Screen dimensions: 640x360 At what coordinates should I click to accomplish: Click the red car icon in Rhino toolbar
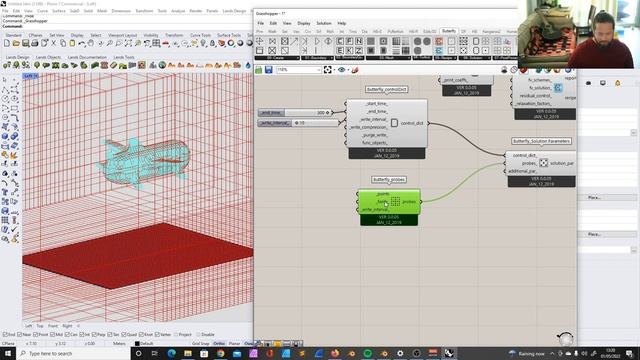click(x=166, y=43)
